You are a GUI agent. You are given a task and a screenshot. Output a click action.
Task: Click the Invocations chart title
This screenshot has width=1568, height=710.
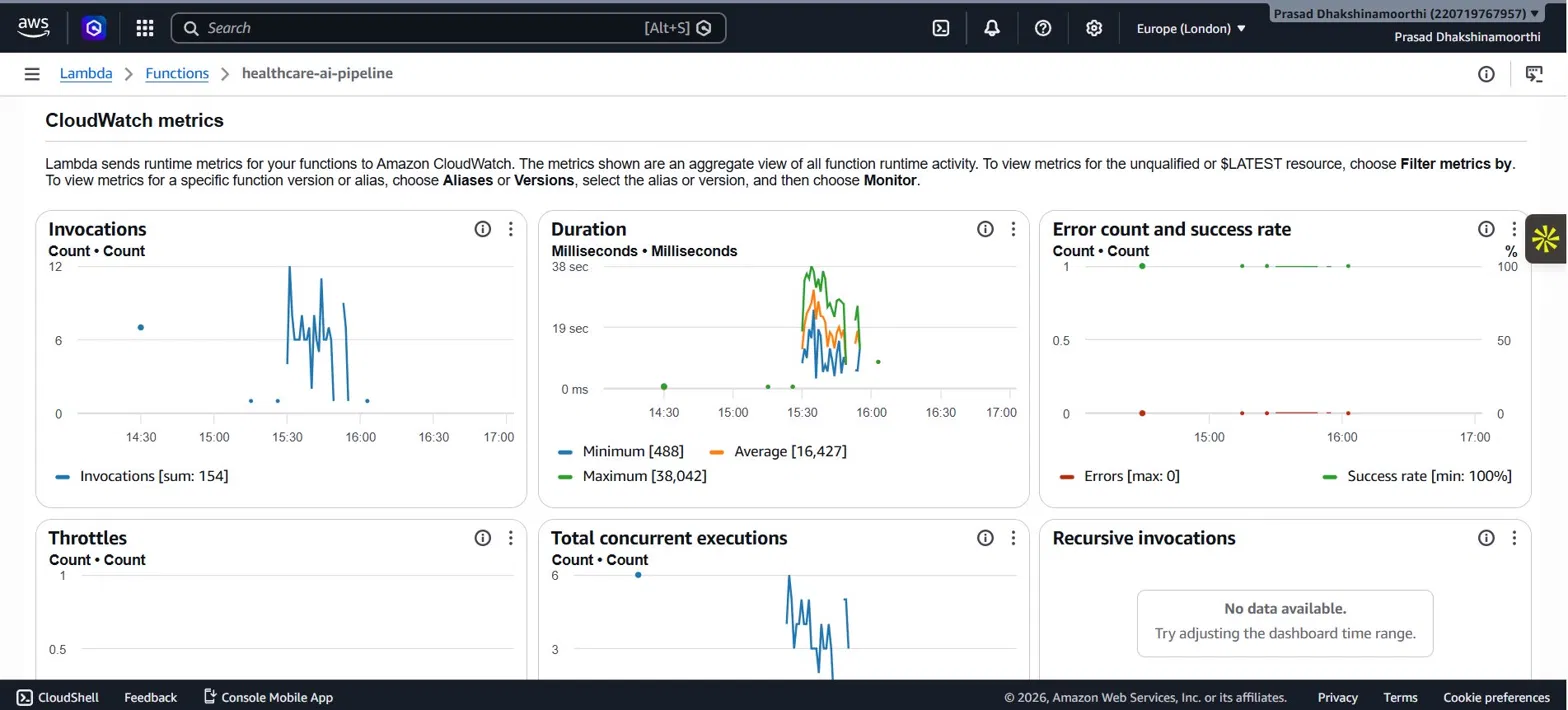coord(97,229)
